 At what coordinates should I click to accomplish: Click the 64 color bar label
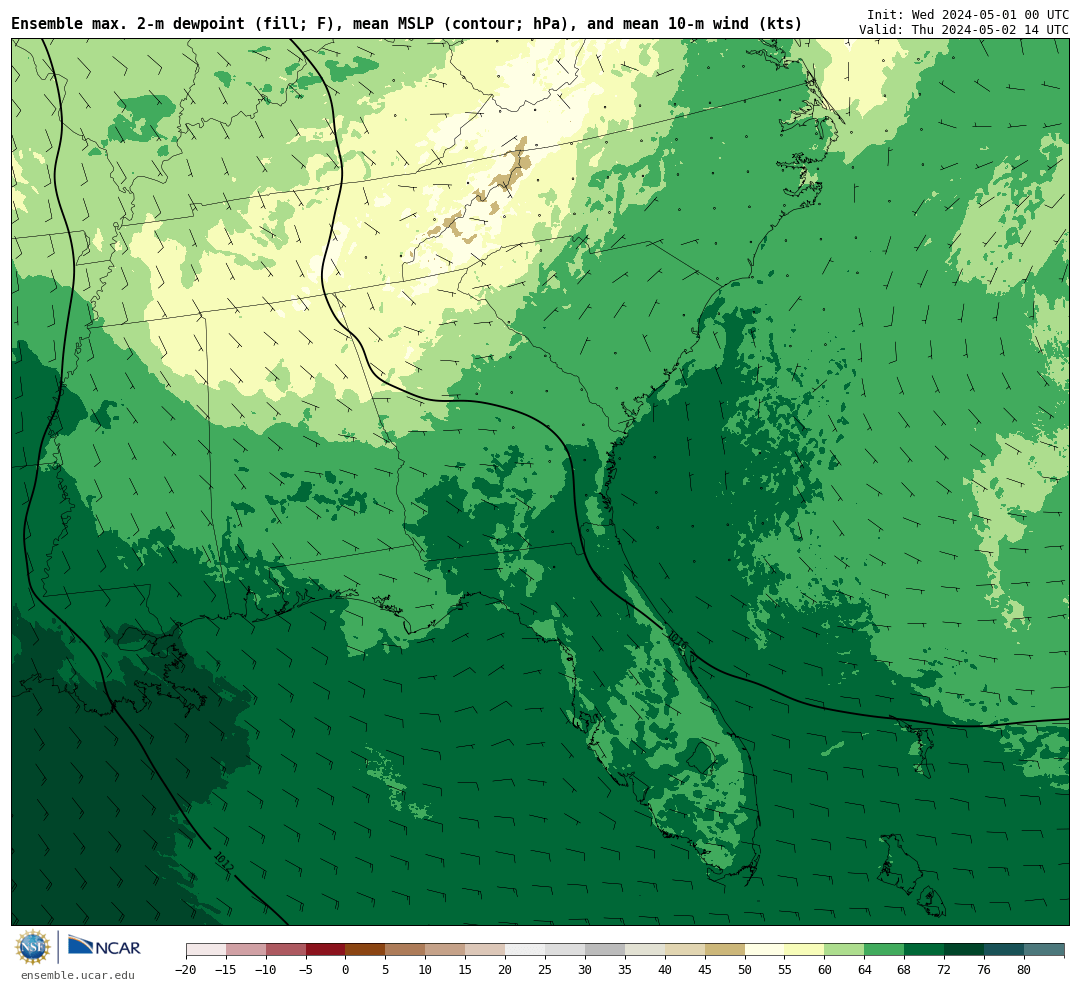pos(865,970)
